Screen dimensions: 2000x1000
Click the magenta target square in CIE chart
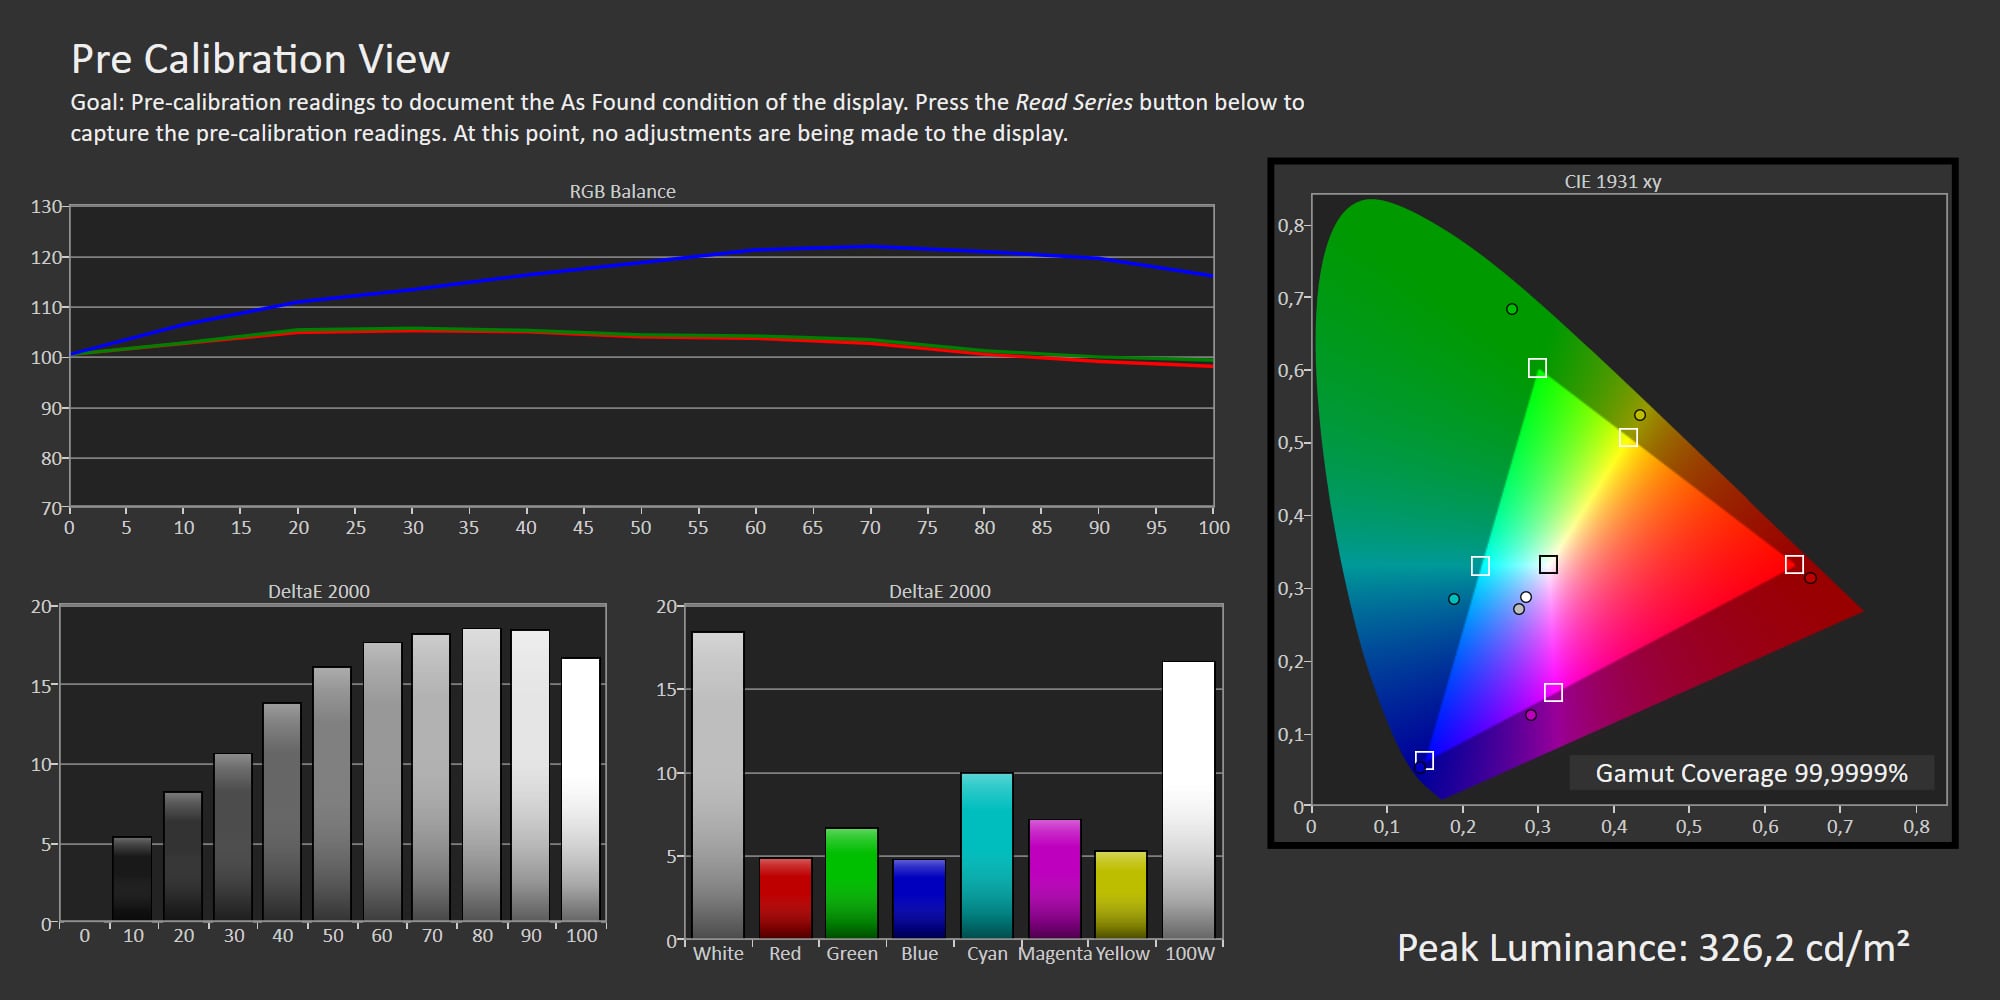[x=1553, y=693]
